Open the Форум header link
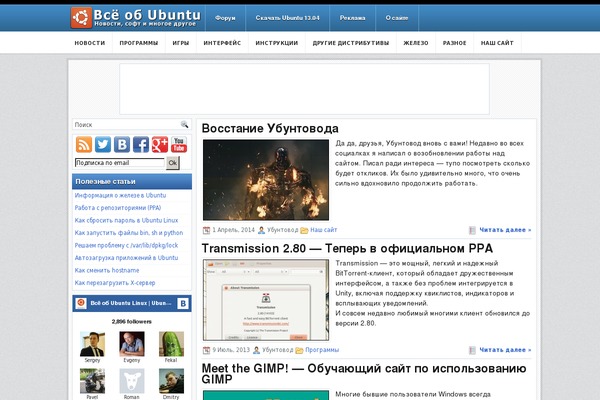 225,18
